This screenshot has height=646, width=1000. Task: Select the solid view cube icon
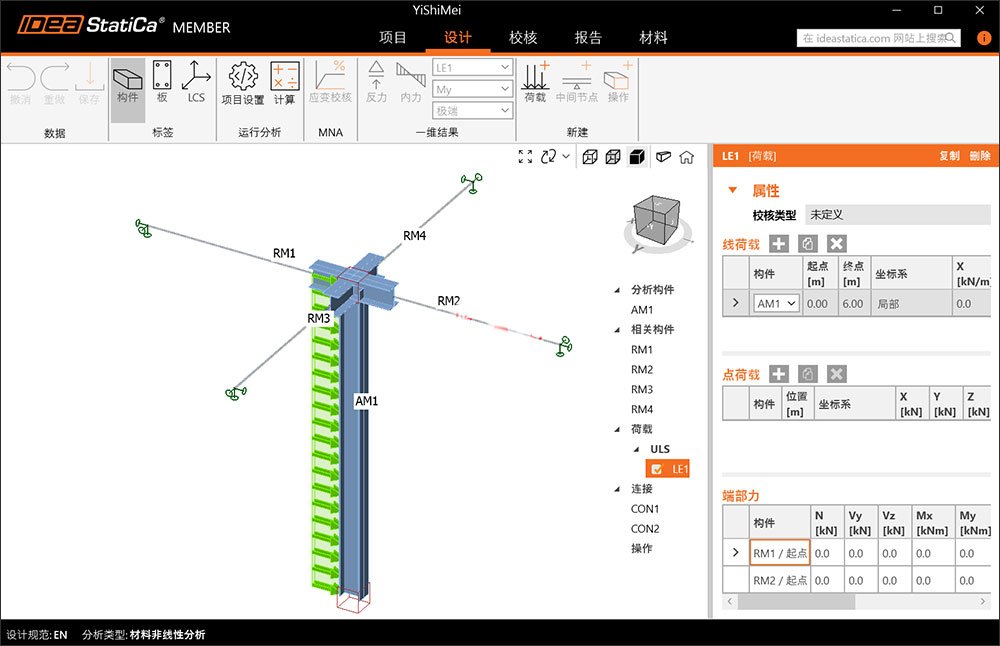[x=636, y=157]
